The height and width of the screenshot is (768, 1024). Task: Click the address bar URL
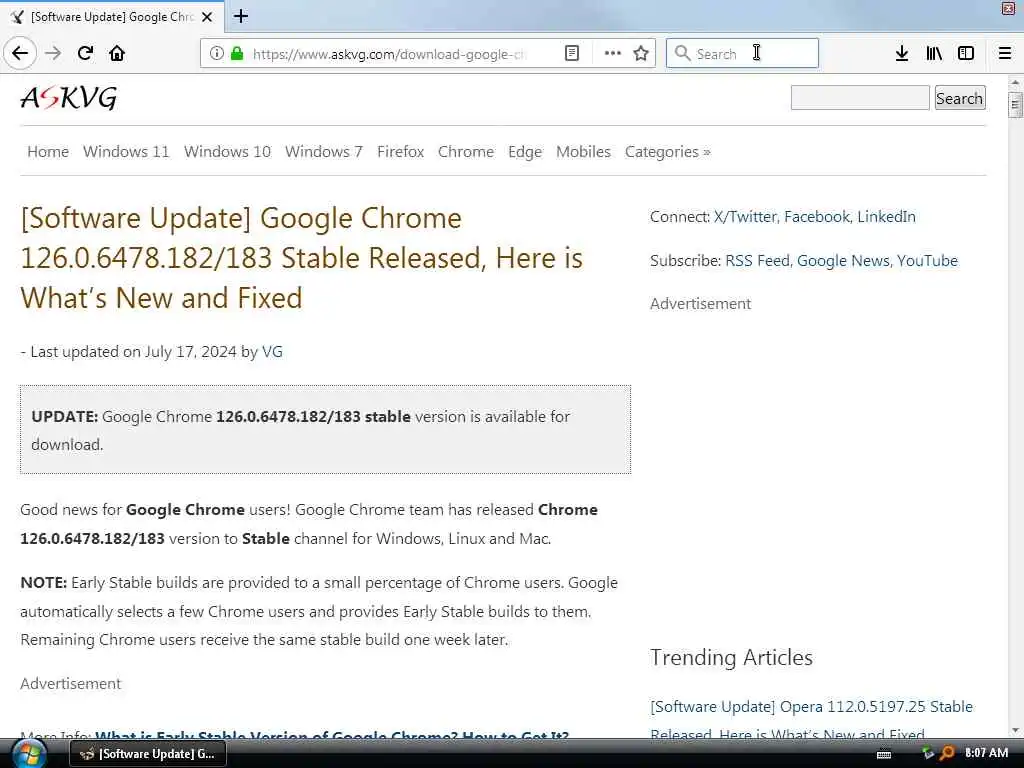389,54
